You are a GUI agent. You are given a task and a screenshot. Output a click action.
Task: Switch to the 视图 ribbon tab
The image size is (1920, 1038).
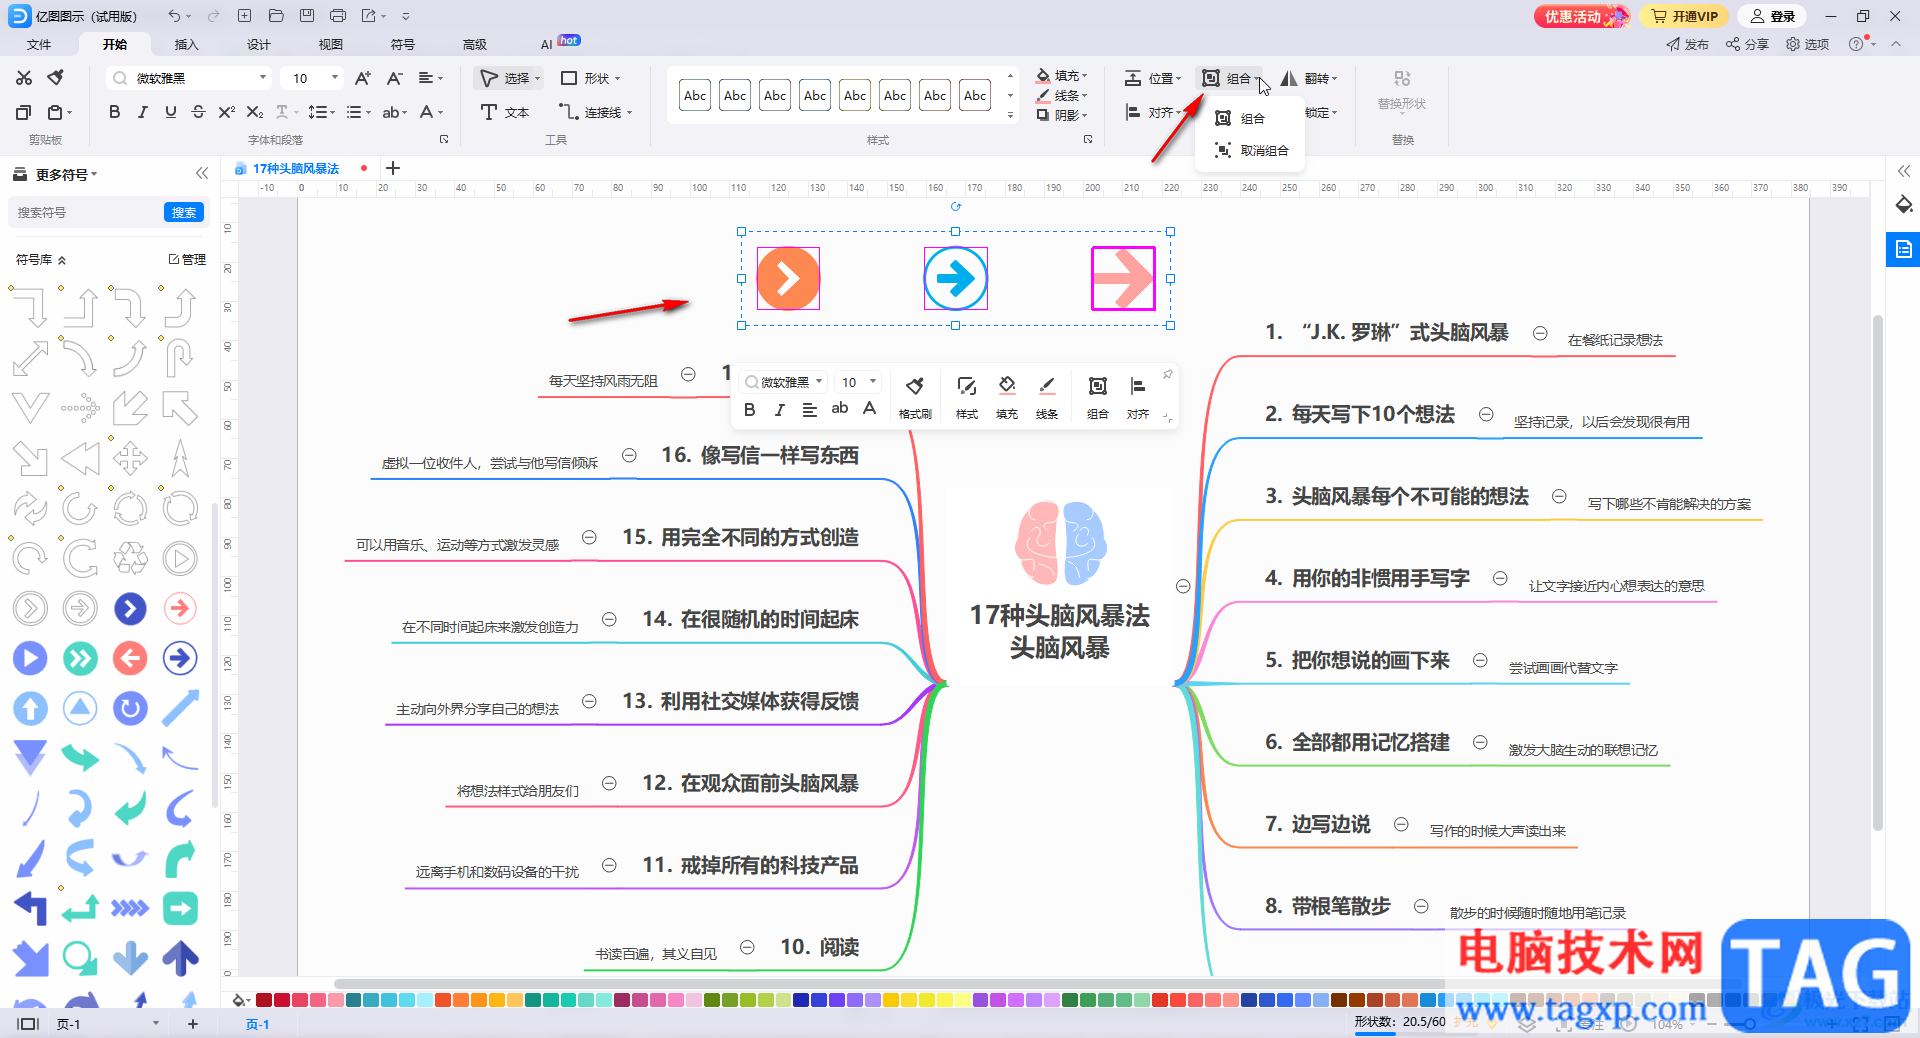331,44
